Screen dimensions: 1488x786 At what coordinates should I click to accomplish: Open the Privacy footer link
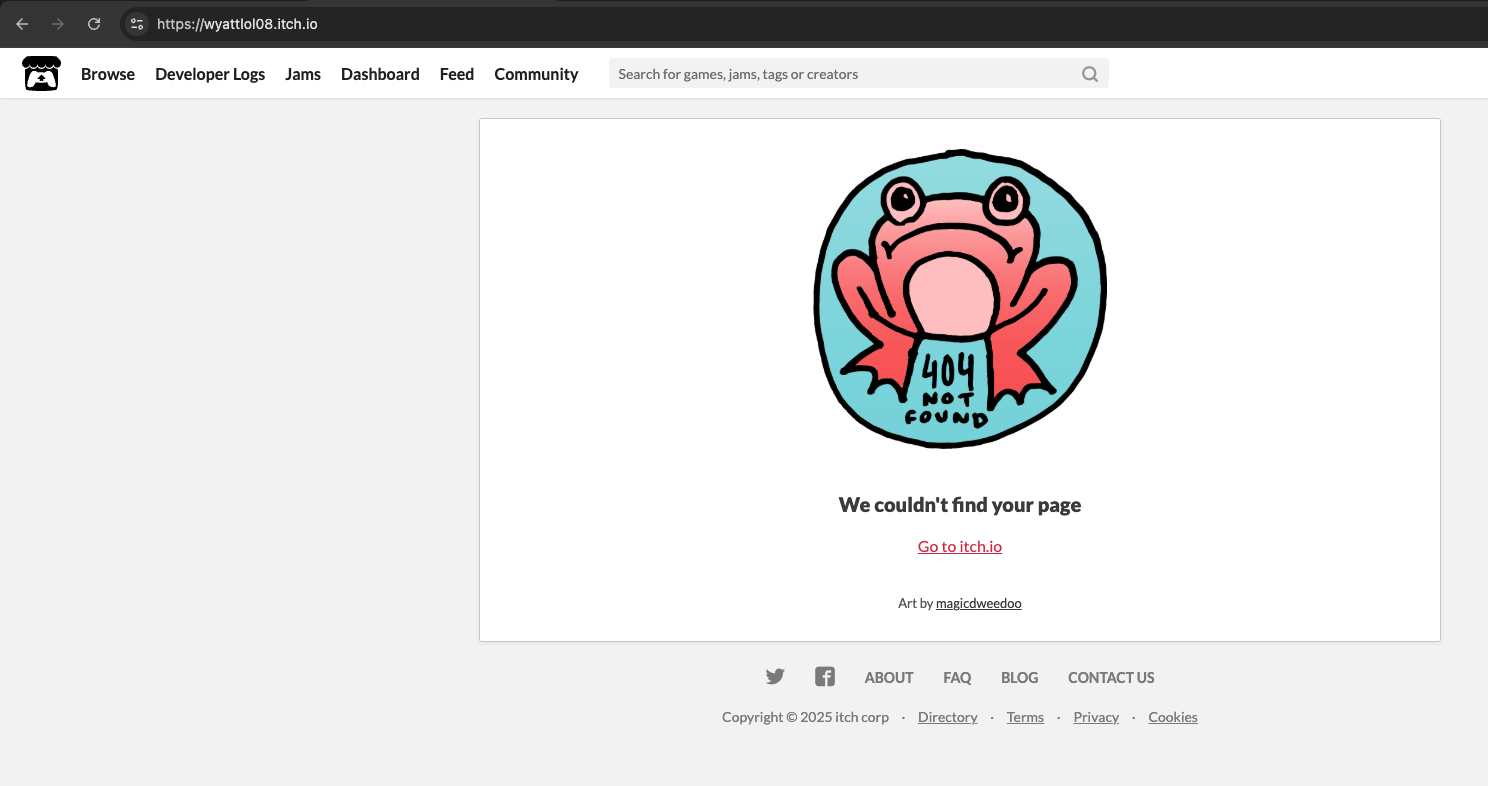(1096, 717)
